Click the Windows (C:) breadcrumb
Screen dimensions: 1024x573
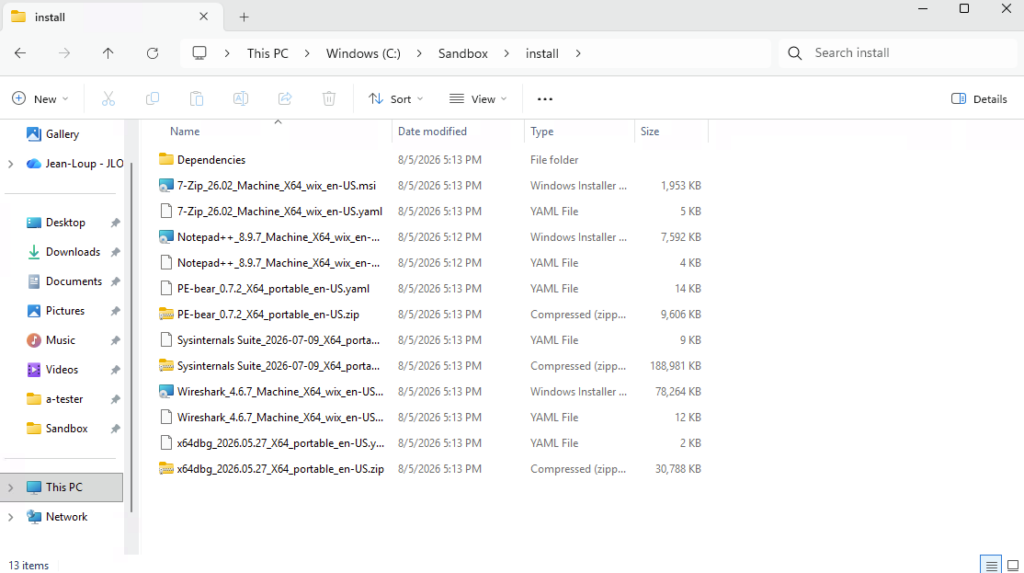(x=363, y=54)
